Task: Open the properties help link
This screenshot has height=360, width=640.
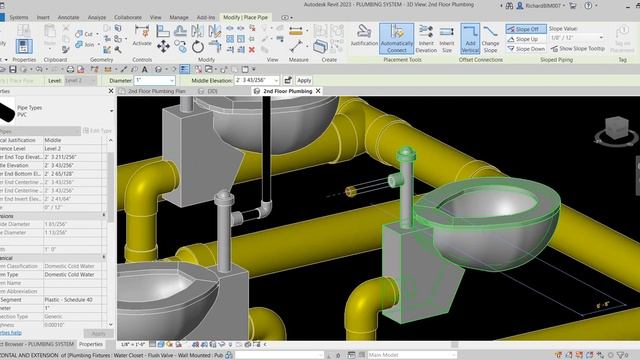Action: pyautogui.click(x=11, y=333)
